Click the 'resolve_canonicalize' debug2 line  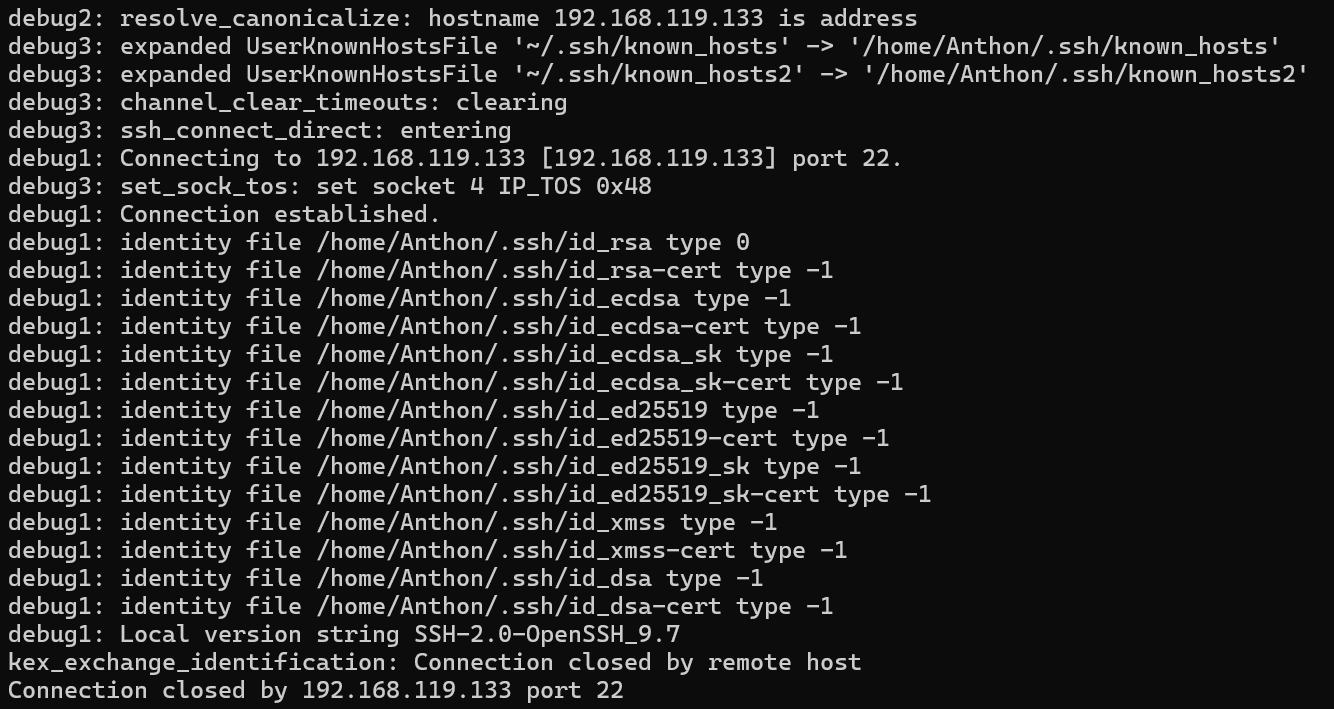click(x=462, y=18)
